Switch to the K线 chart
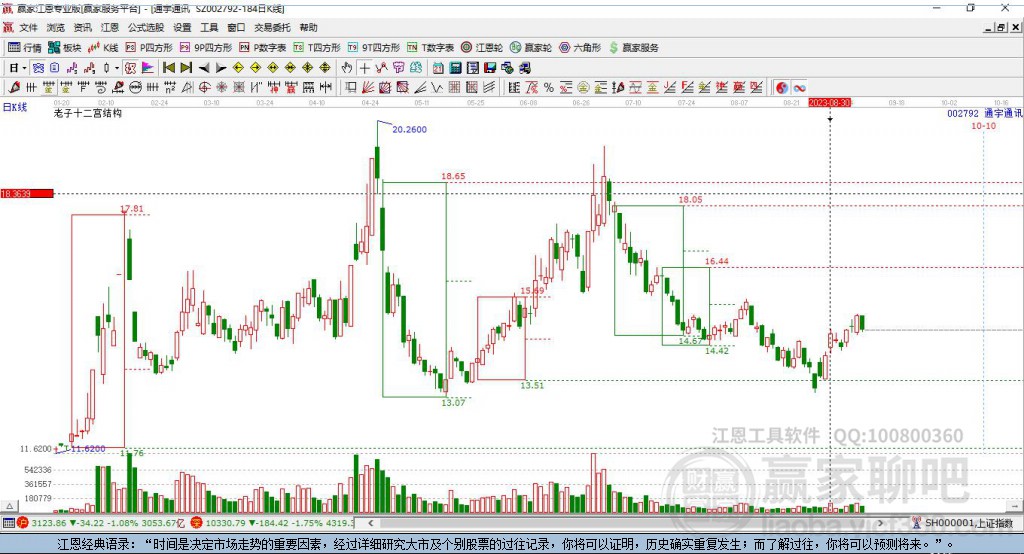The image size is (1024, 554). coord(103,48)
